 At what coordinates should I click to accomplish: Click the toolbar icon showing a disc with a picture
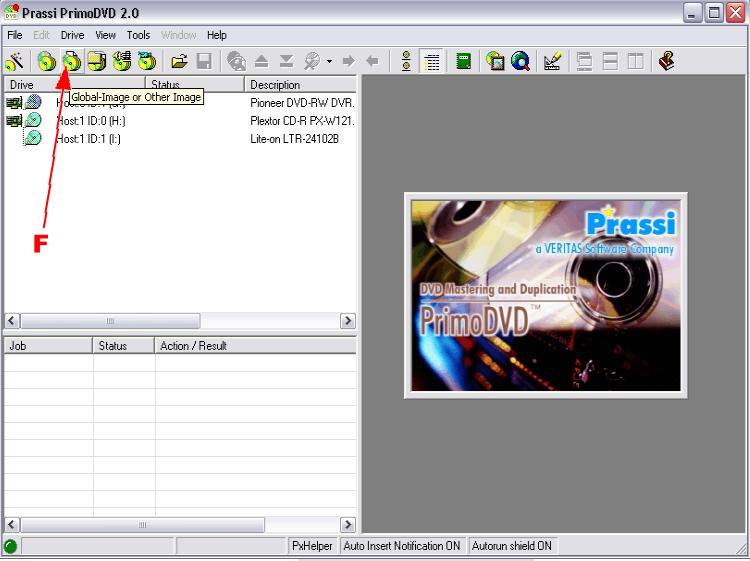495,61
